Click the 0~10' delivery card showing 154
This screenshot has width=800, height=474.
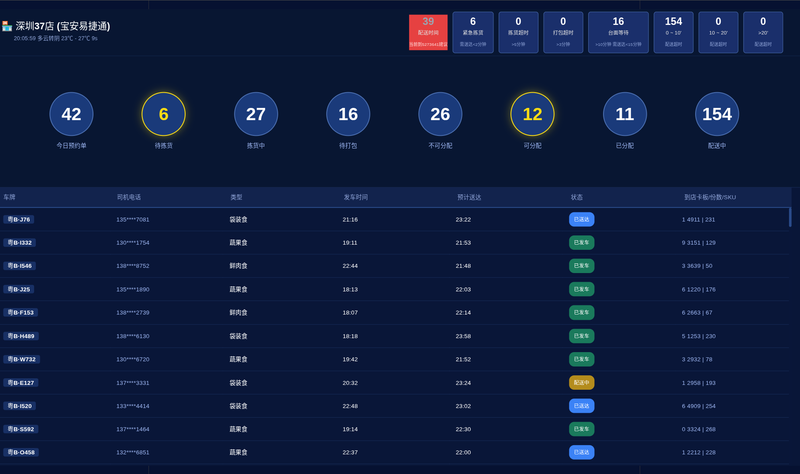[x=673, y=33]
